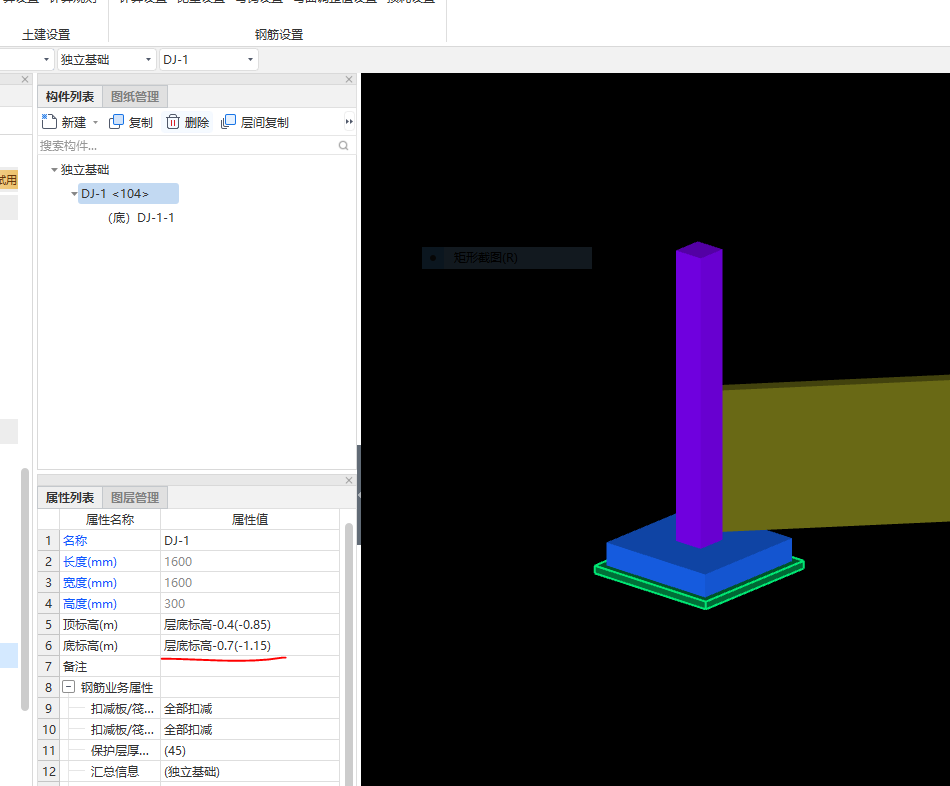Click the row 10 全部扣减 value

tap(250, 730)
